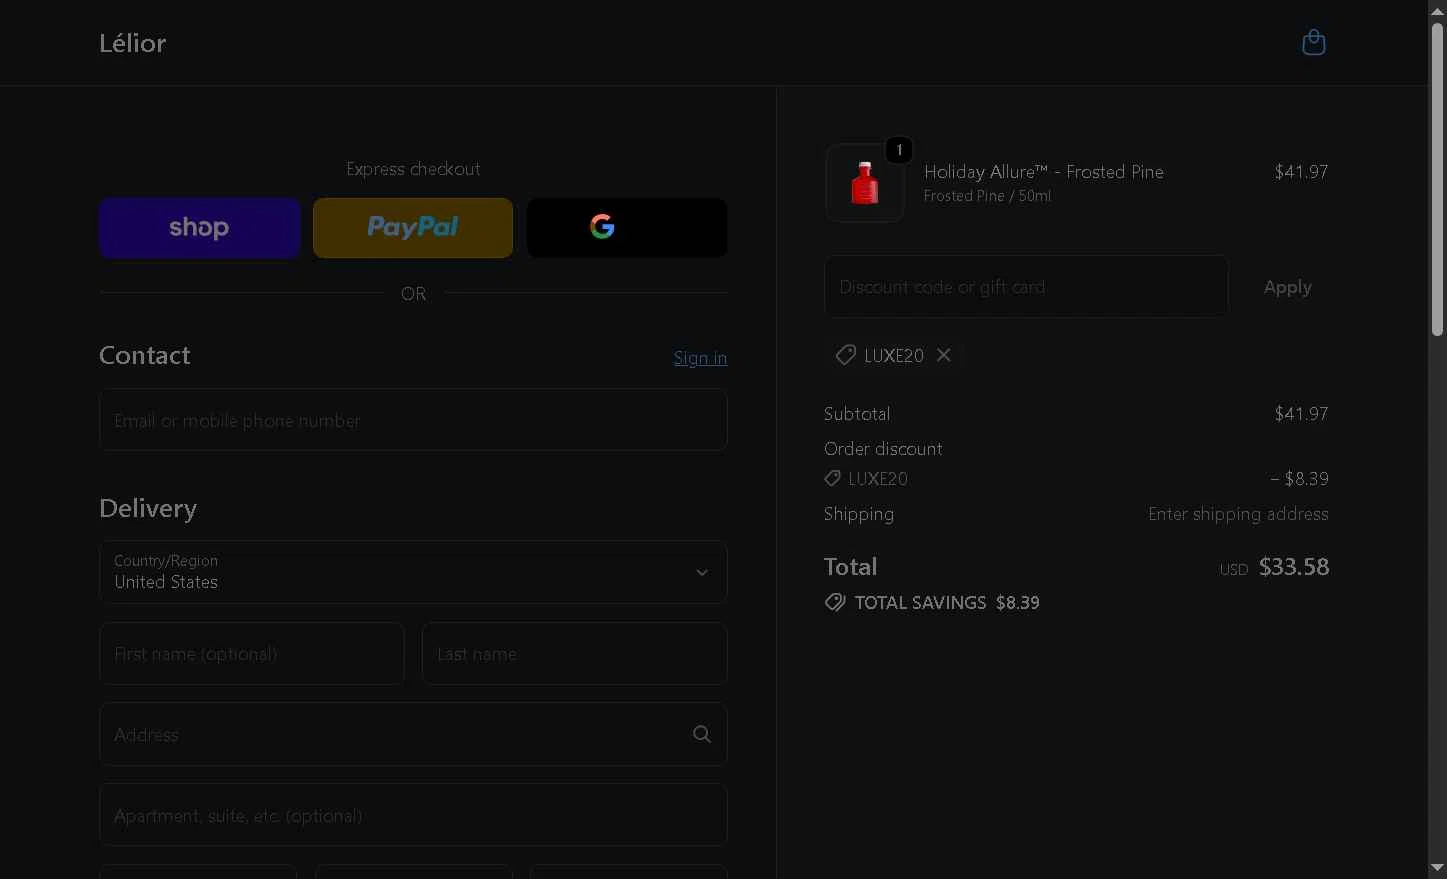Click the 'Enter shipping address' text
The width and height of the screenshot is (1447, 879).
[x=1238, y=514]
